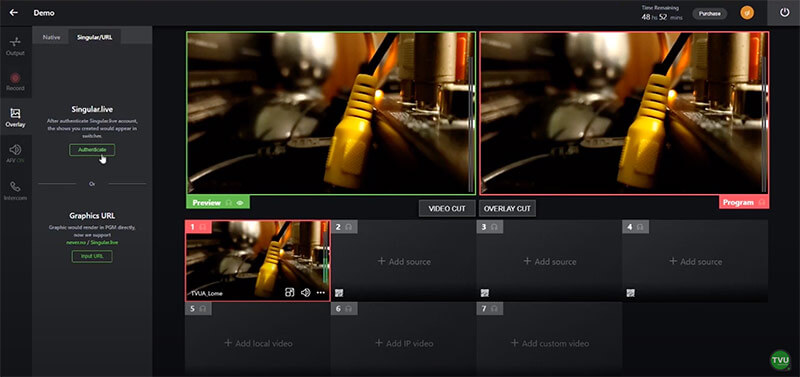Click the power button at top right

point(785,13)
